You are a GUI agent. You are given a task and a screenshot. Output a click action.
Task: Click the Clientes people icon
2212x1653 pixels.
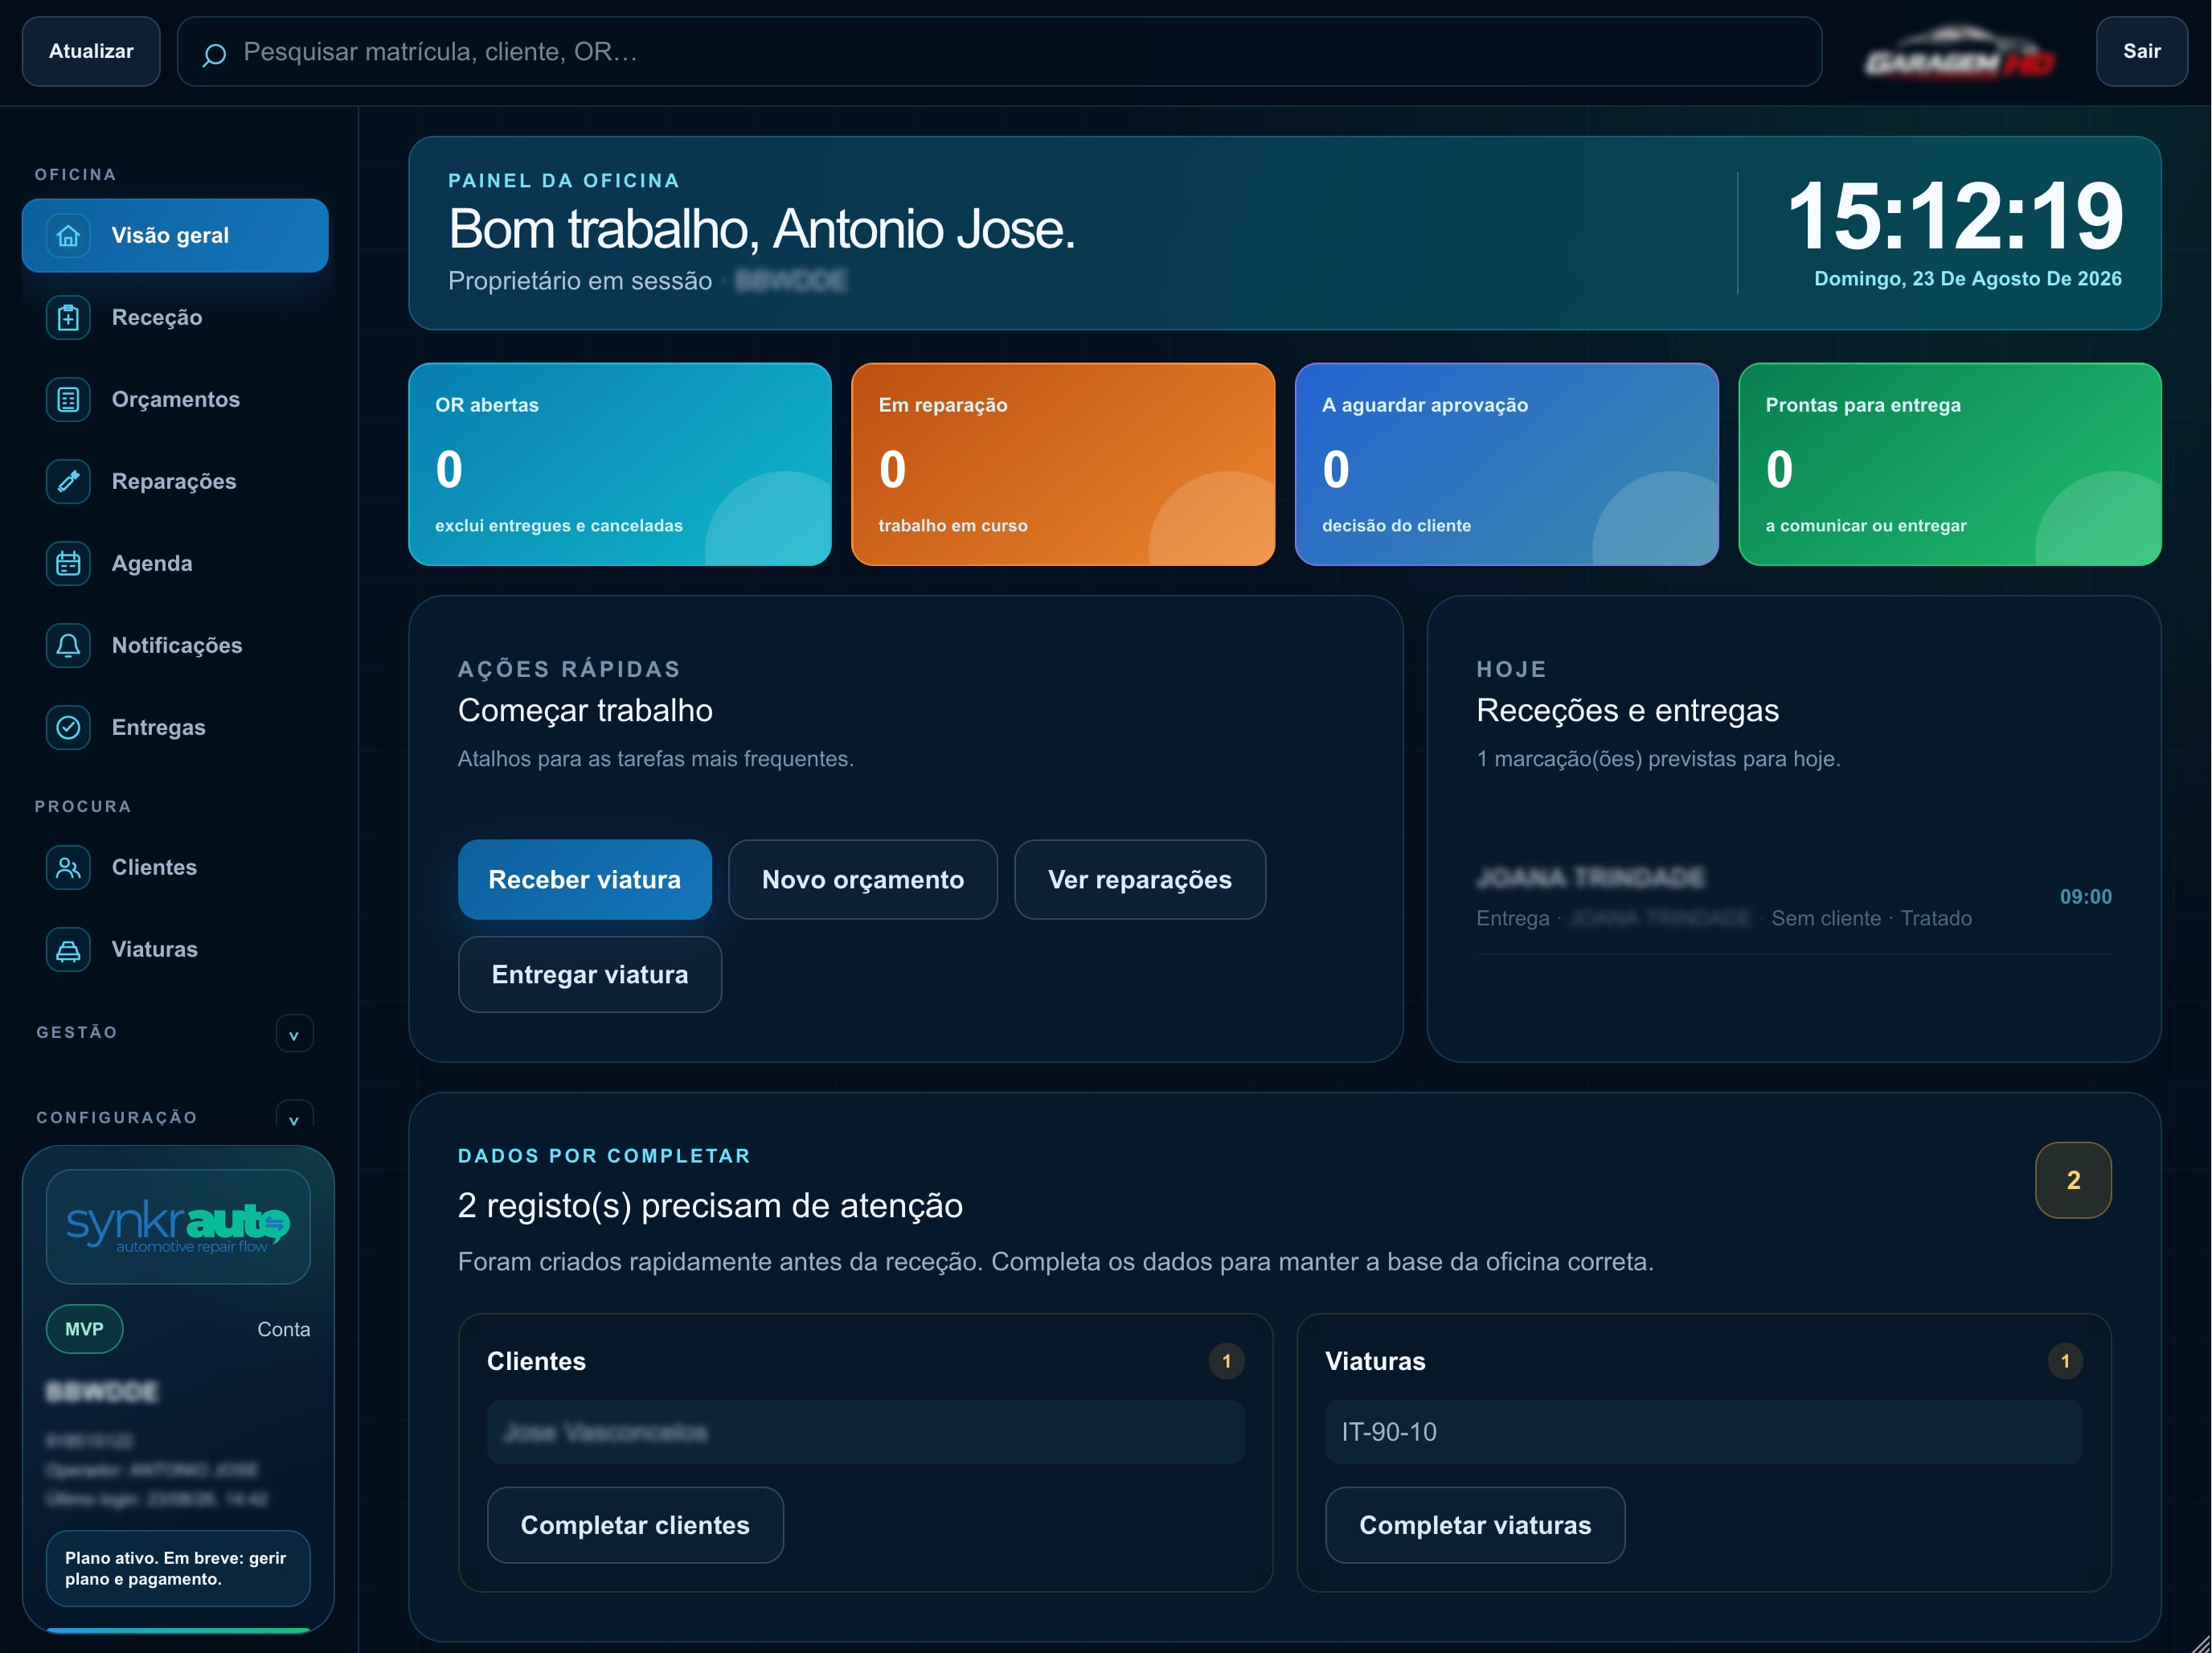click(68, 867)
